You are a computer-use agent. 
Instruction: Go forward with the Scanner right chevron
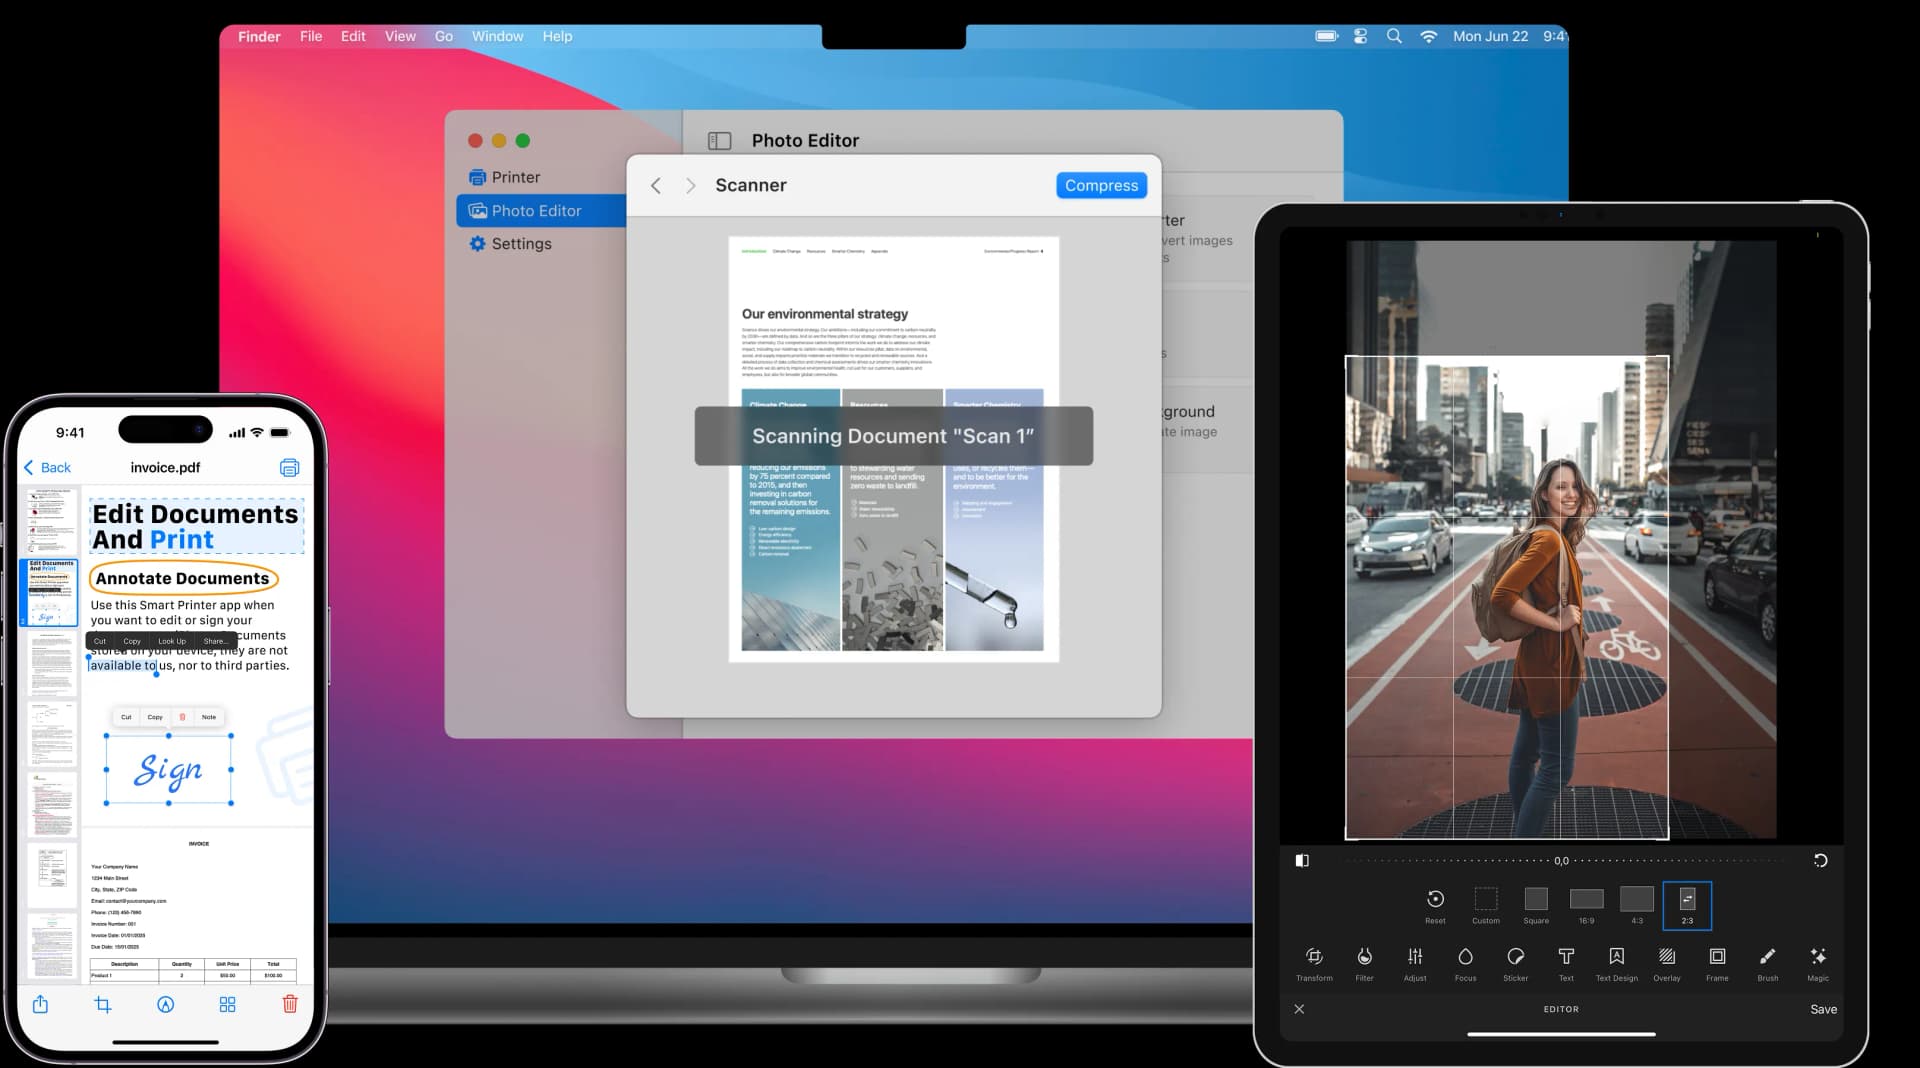690,185
